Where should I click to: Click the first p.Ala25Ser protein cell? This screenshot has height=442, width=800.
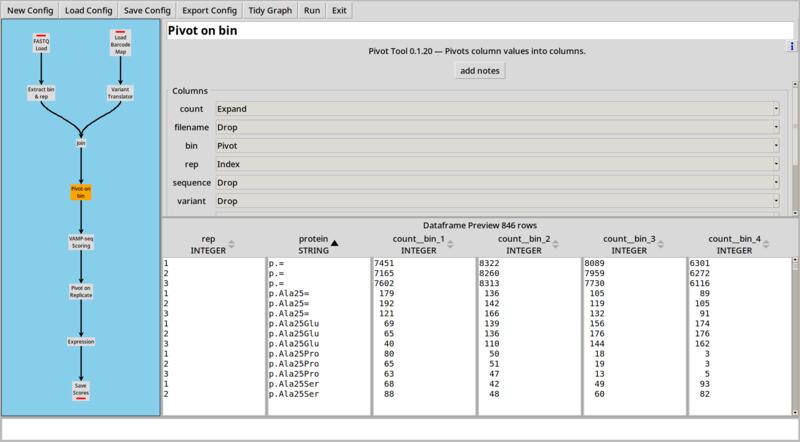coord(294,384)
